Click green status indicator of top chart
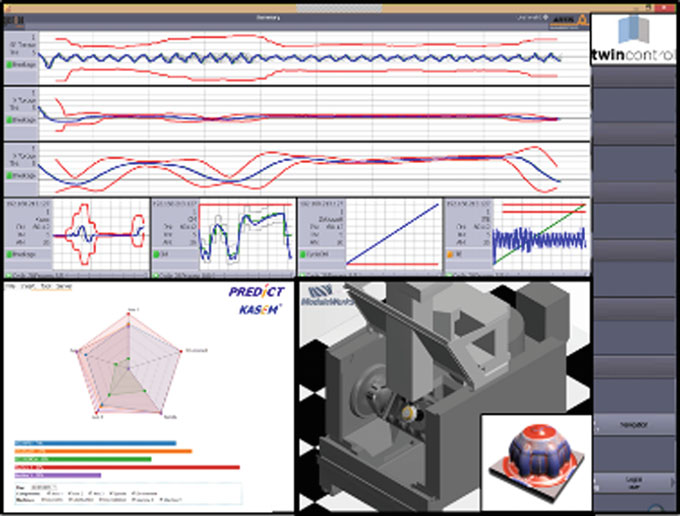Image resolution: width=680 pixels, height=516 pixels. (9, 63)
